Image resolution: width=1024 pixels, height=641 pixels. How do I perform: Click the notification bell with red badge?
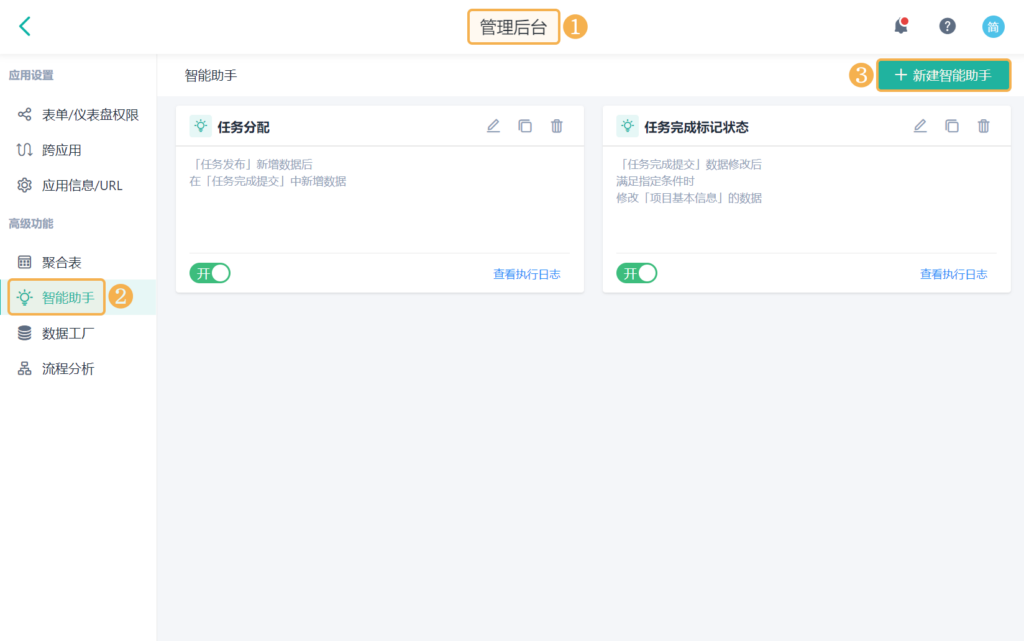click(899, 26)
